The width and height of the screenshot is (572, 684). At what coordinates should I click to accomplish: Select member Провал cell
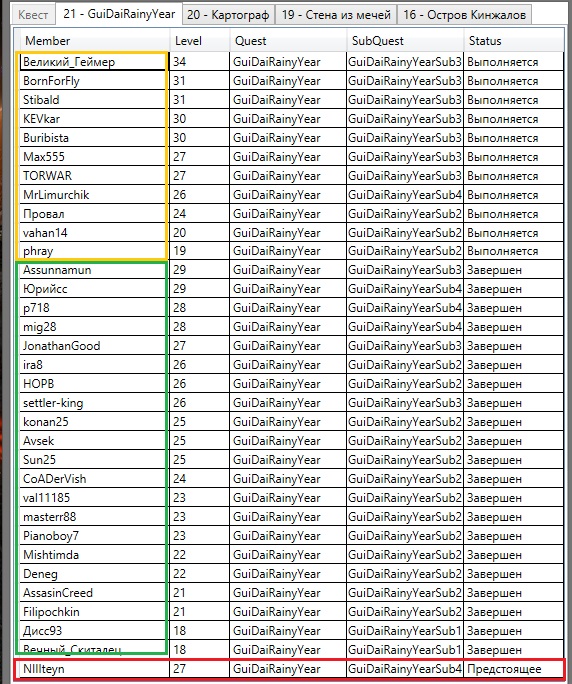coord(93,213)
